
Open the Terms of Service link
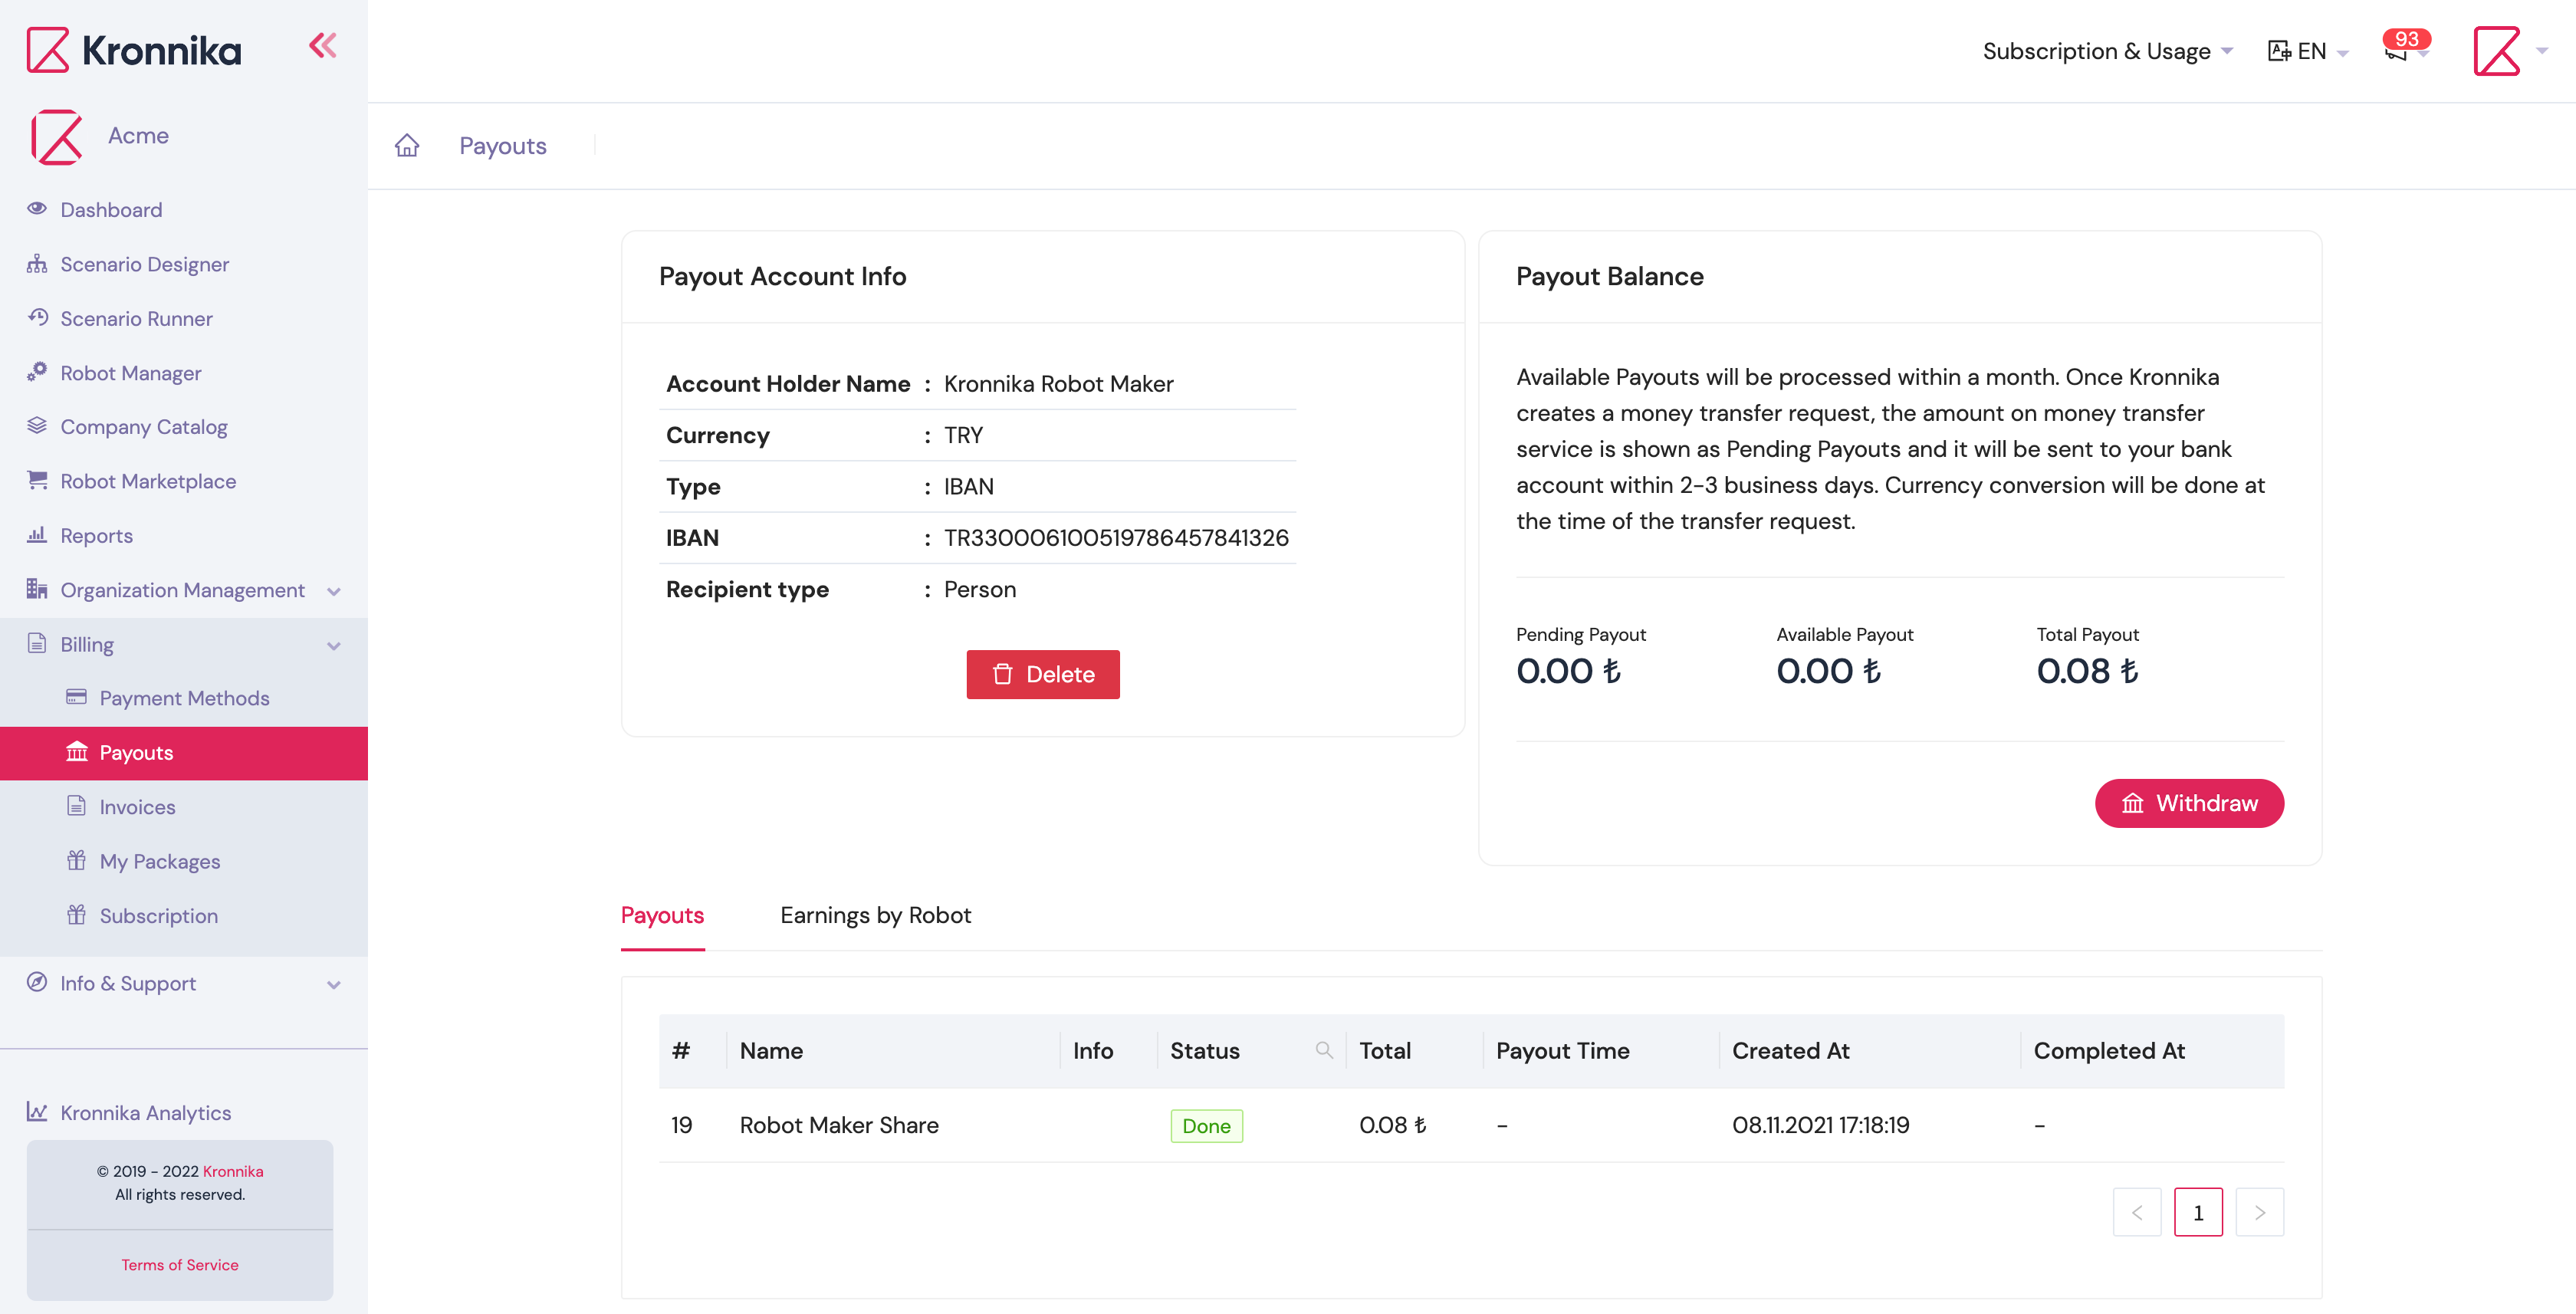180,1264
